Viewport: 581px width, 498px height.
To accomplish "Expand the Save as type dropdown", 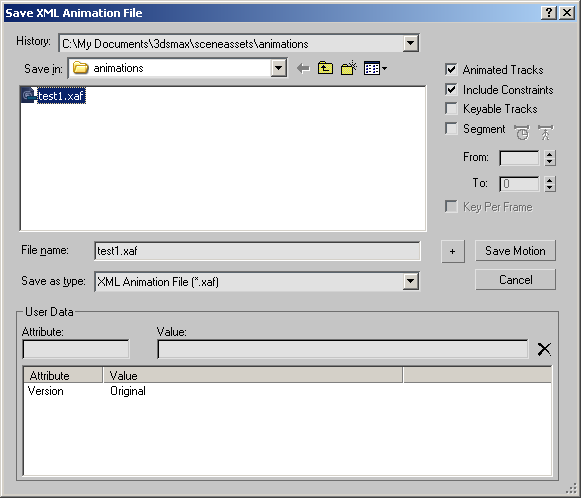I will [x=411, y=282].
